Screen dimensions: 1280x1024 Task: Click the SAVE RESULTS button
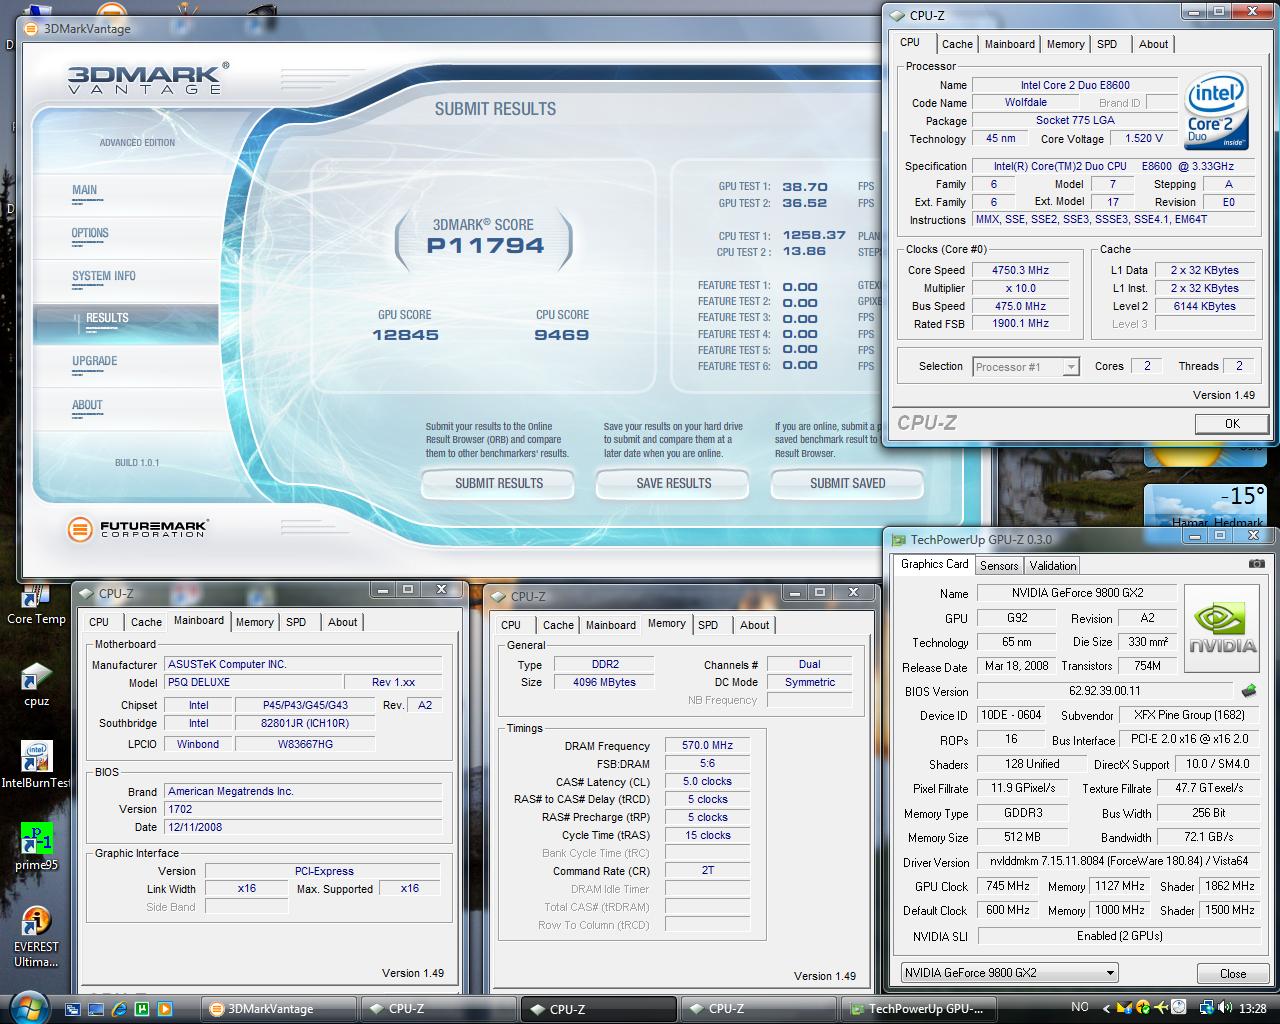tap(673, 483)
